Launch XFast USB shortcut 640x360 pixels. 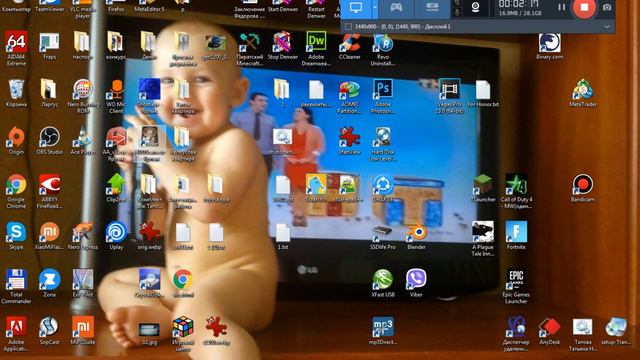pyautogui.click(x=383, y=283)
